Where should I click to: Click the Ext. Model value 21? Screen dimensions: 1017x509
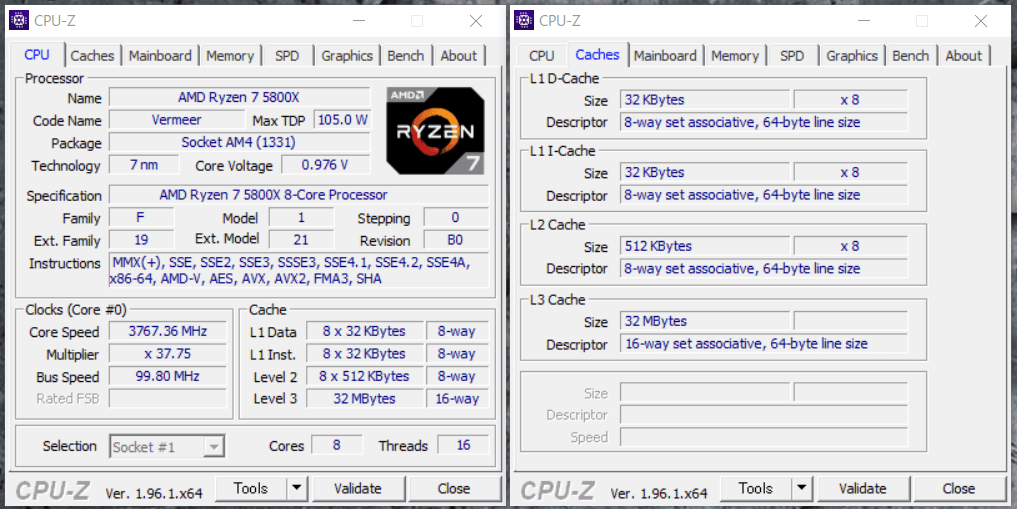tap(301, 240)
